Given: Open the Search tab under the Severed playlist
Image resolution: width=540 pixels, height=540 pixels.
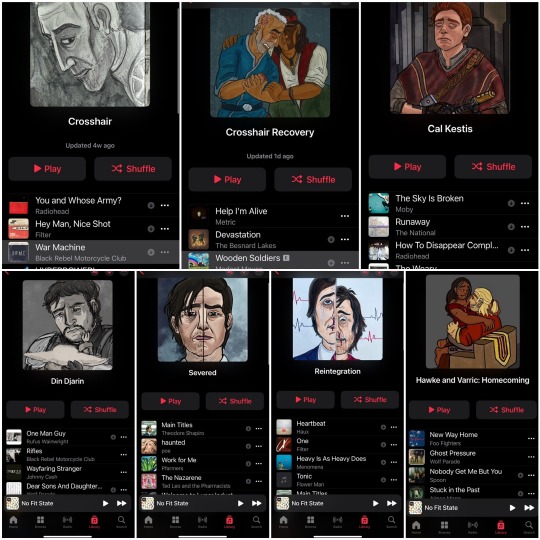Looking at the screenshot, I should tap(256, 521).
